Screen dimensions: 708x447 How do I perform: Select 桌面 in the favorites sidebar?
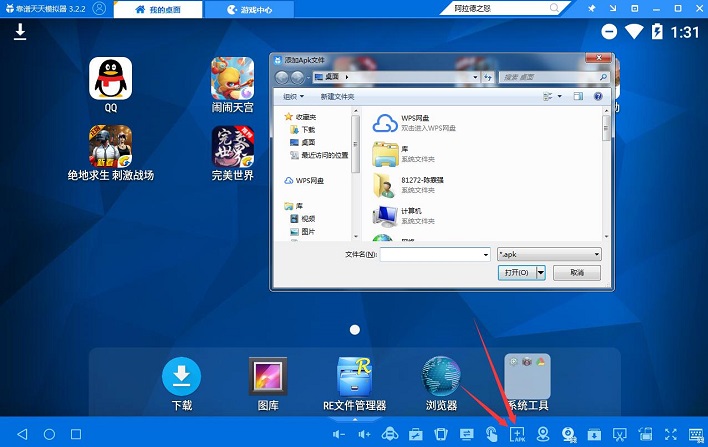pyautogui.click(x=303, y=142)
